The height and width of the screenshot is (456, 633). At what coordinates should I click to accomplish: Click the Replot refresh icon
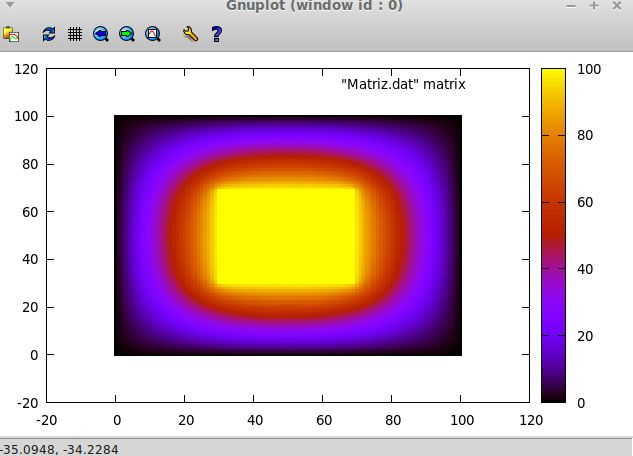(49, 34)
